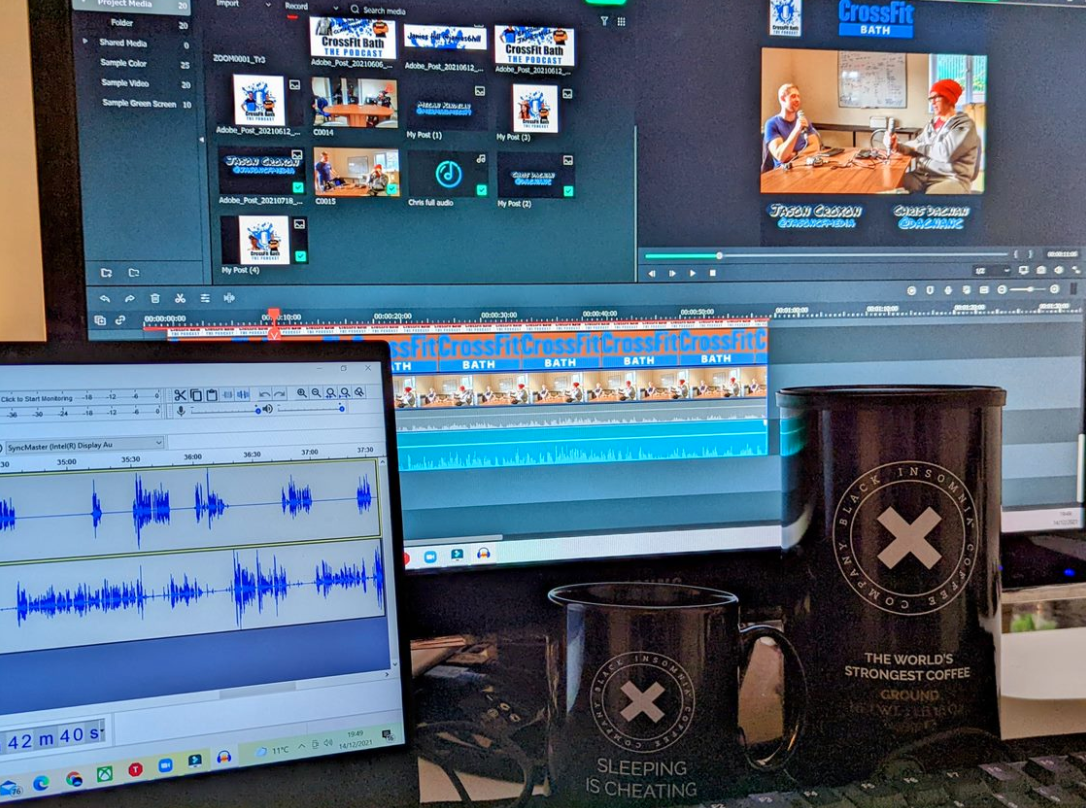The width and height of the screenshot is (1086, 808).
Task: Click the add new folder icon in Filmora
Action: [x=106, y=273]
